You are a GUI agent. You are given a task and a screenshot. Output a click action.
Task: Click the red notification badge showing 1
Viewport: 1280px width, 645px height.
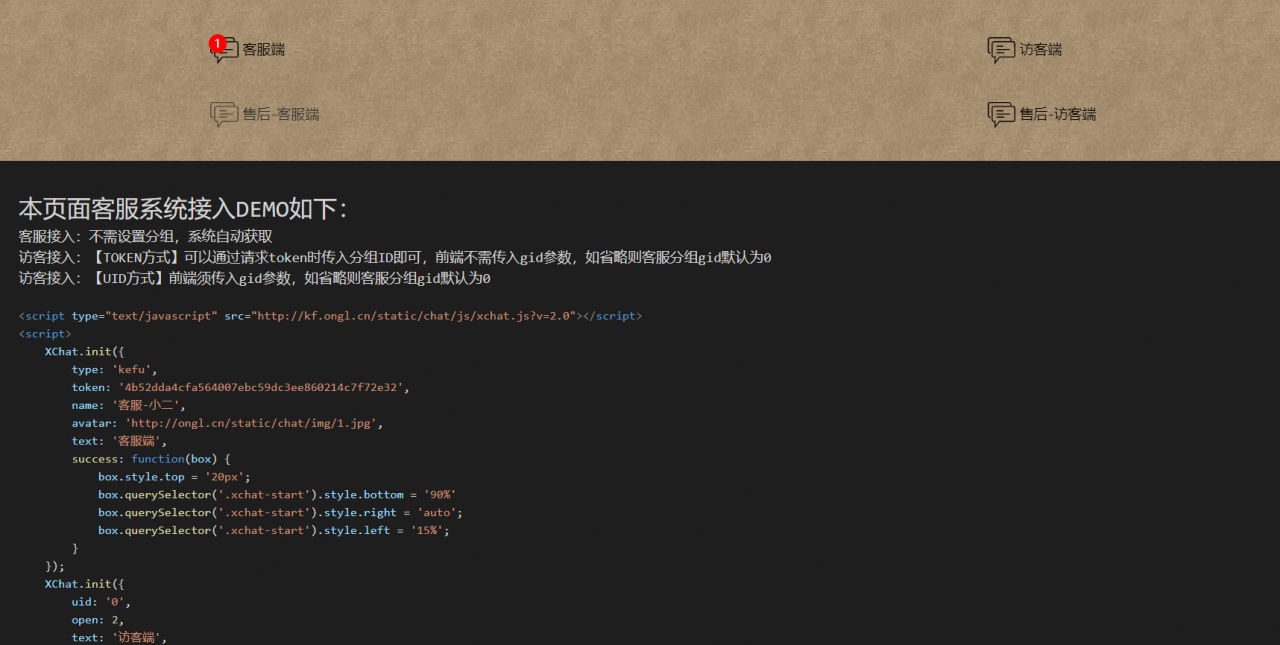click(x=216, y=43)
